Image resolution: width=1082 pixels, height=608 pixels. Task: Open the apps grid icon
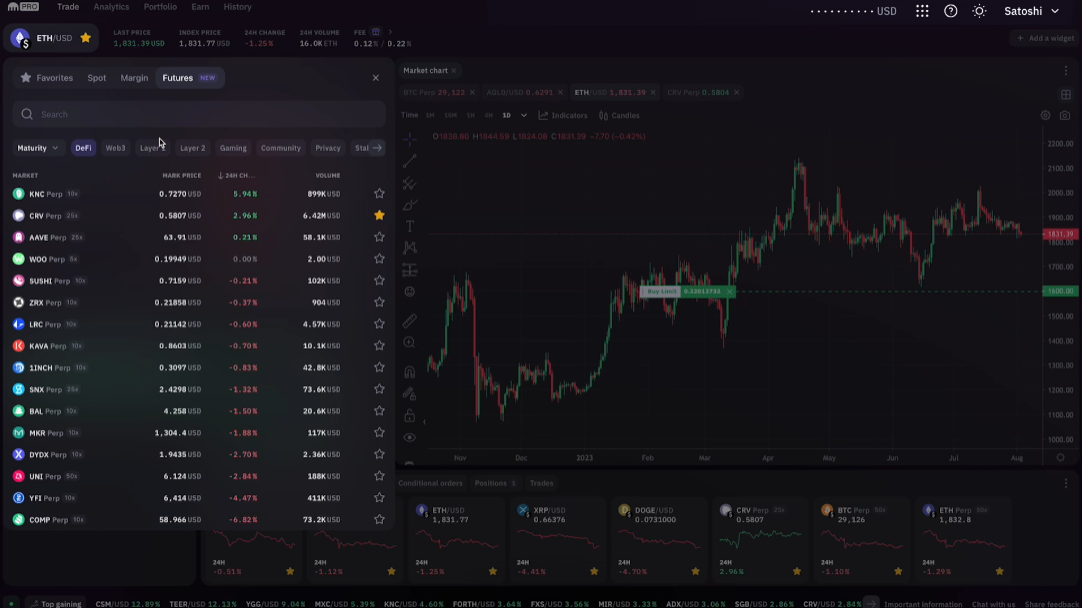coord(922,11)
